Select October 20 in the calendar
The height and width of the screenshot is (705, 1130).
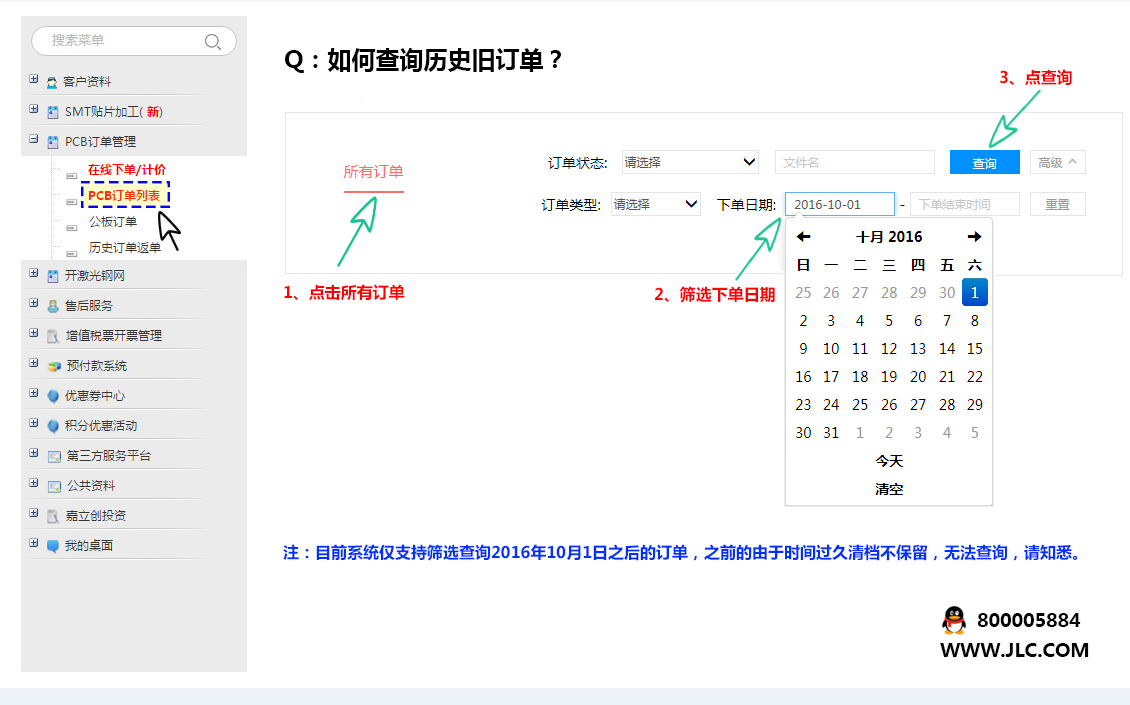tap(917, 376)
